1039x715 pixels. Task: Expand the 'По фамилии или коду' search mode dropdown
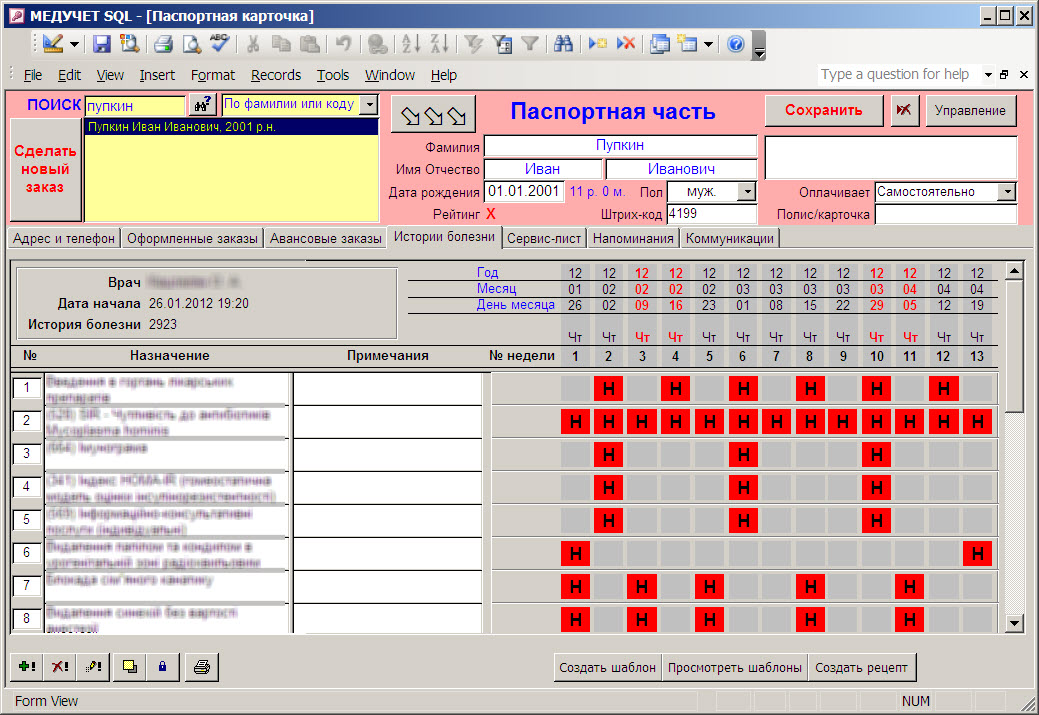tap(369, 105)
